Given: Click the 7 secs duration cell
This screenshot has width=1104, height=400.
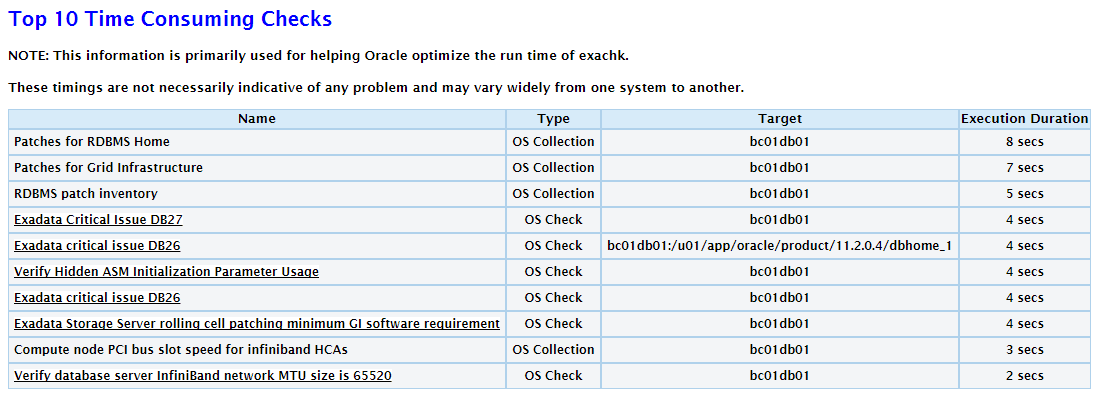Looking at the screenshot, I should coord(1024,168).
